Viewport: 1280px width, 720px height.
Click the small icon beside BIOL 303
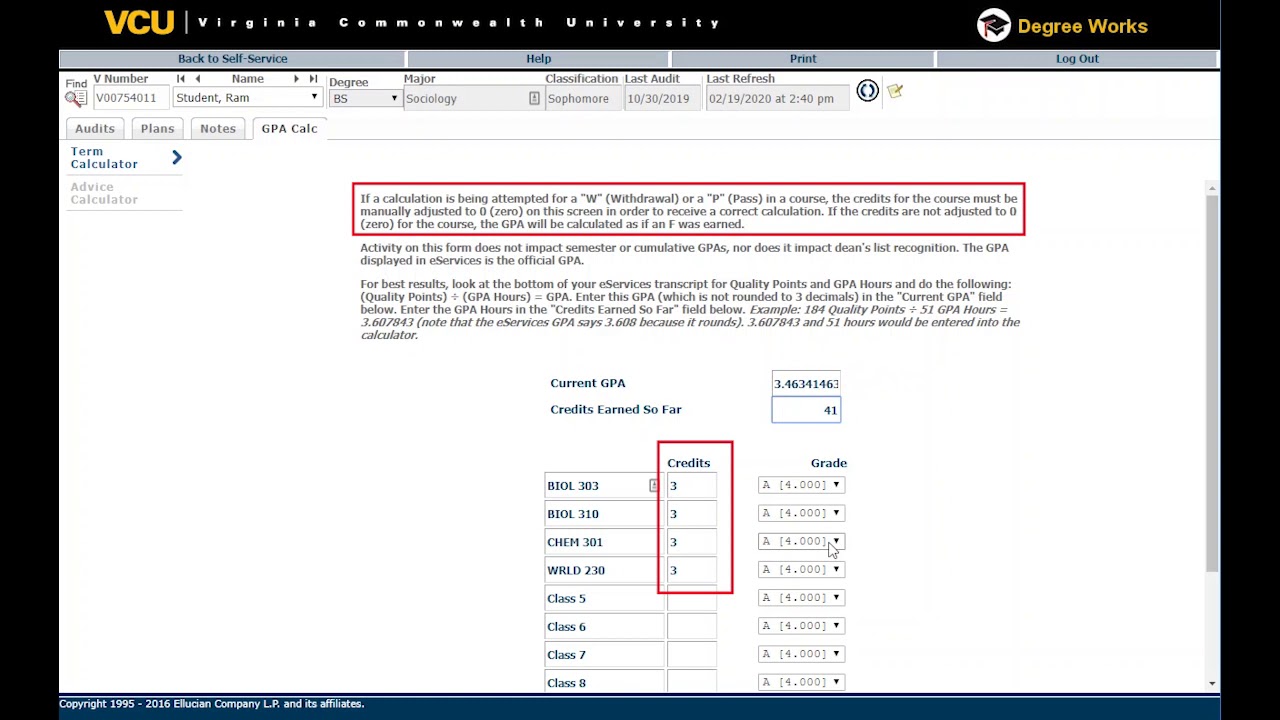pyautogui.click(x=654, y=486)
